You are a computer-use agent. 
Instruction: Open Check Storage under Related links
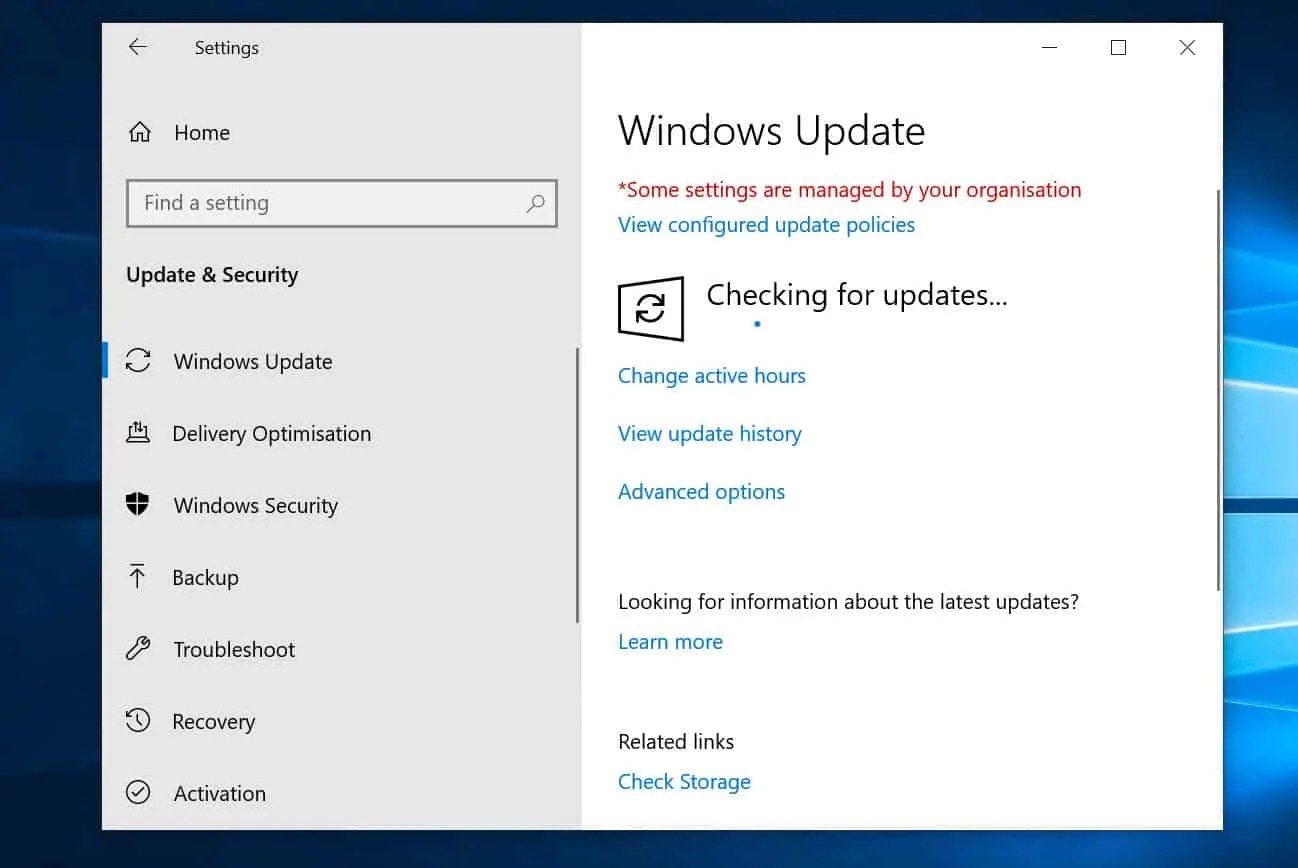(x=684, y=781)
